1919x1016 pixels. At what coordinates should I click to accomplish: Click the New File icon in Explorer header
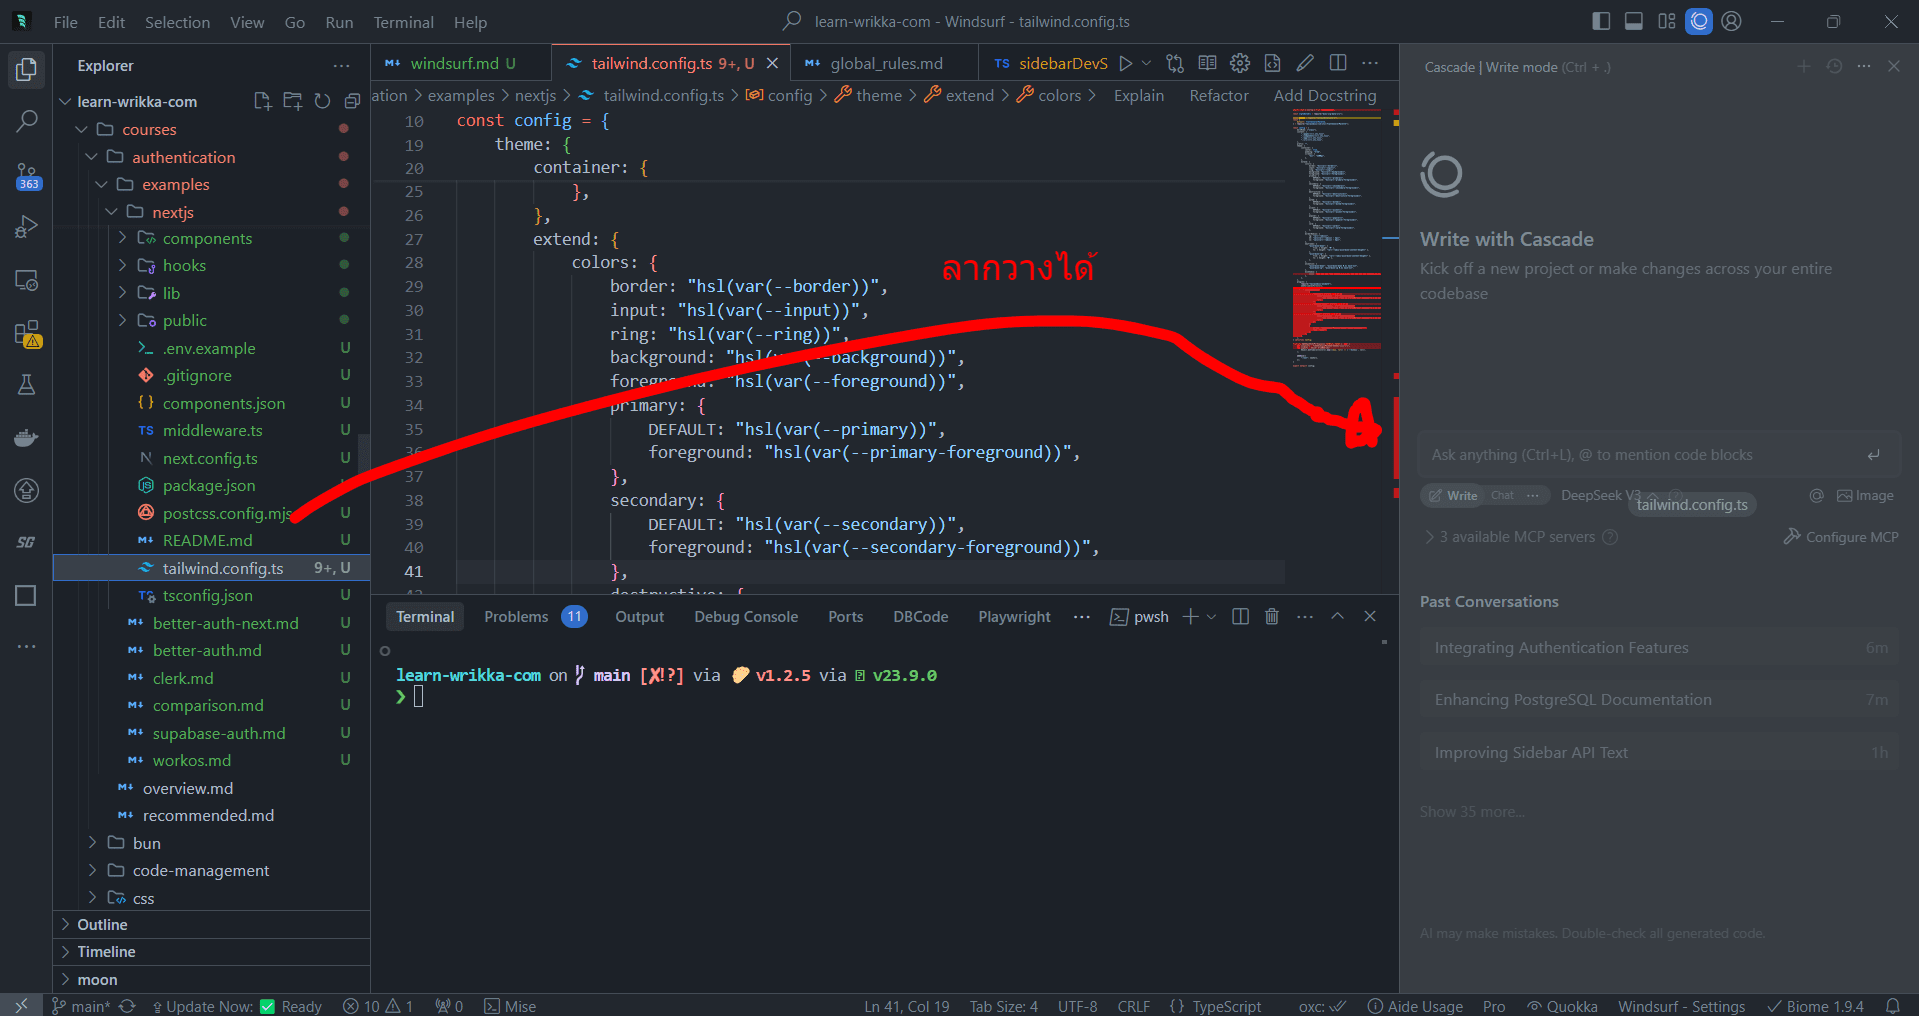click(262, 101)
